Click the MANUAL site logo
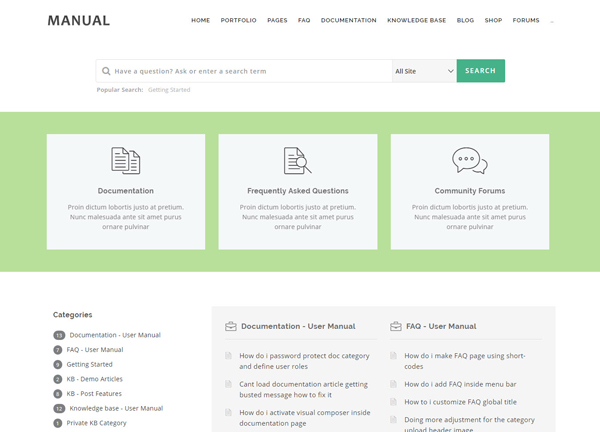The height and width of the screenshot is (432, 600). click(79, 20)
